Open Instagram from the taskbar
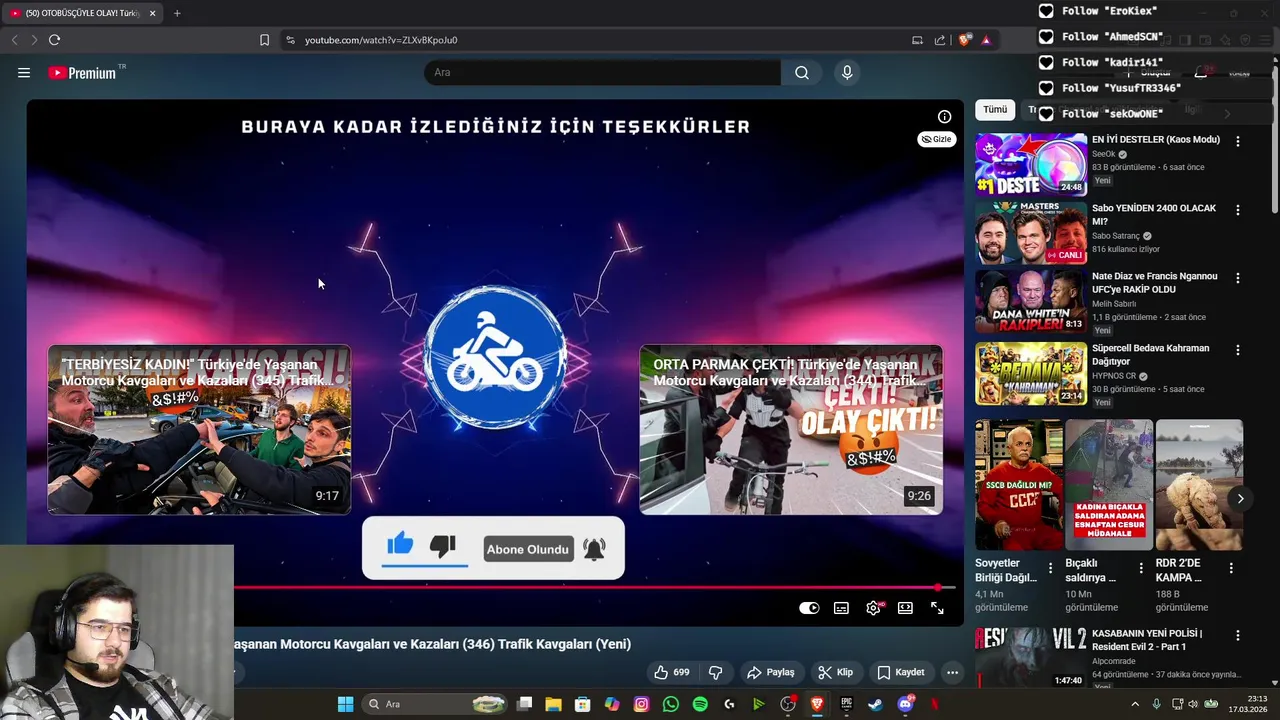 point(642,704)
